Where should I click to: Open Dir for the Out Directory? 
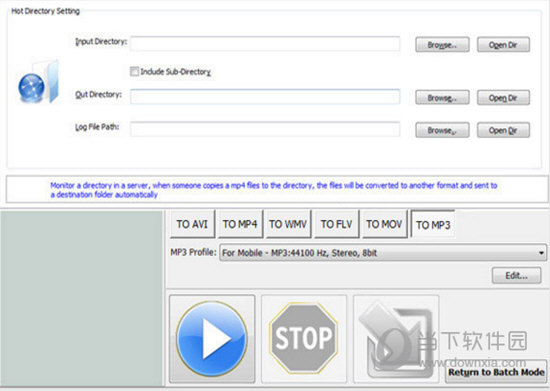503,98
